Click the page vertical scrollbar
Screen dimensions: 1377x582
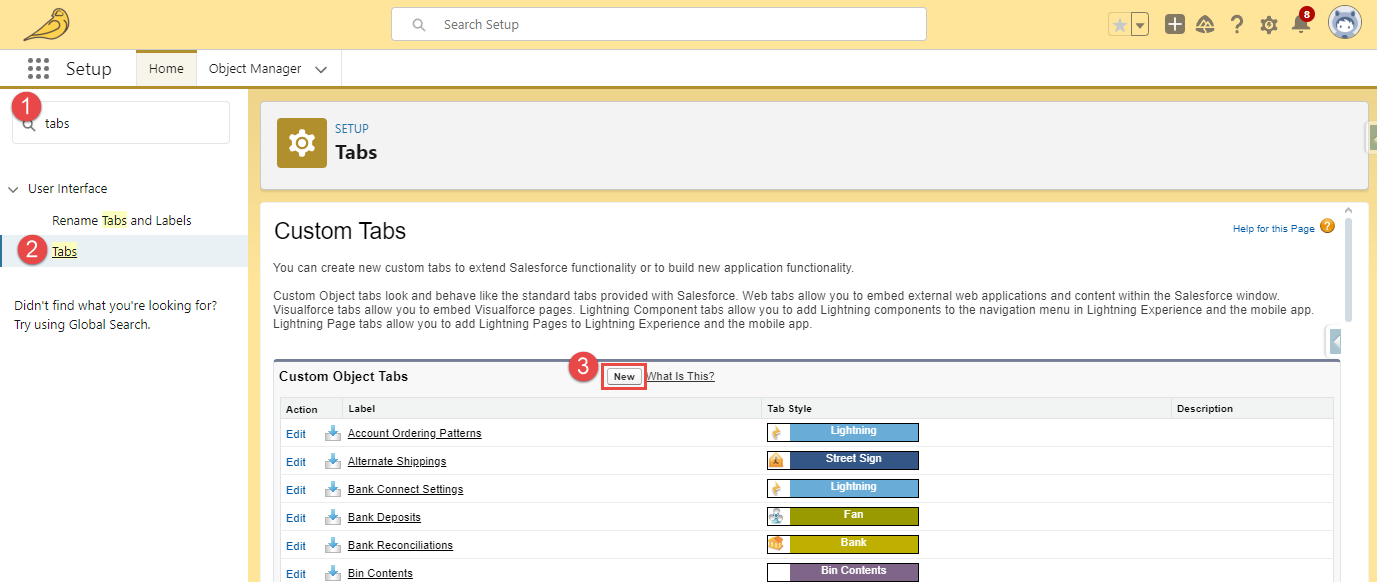1349,268
